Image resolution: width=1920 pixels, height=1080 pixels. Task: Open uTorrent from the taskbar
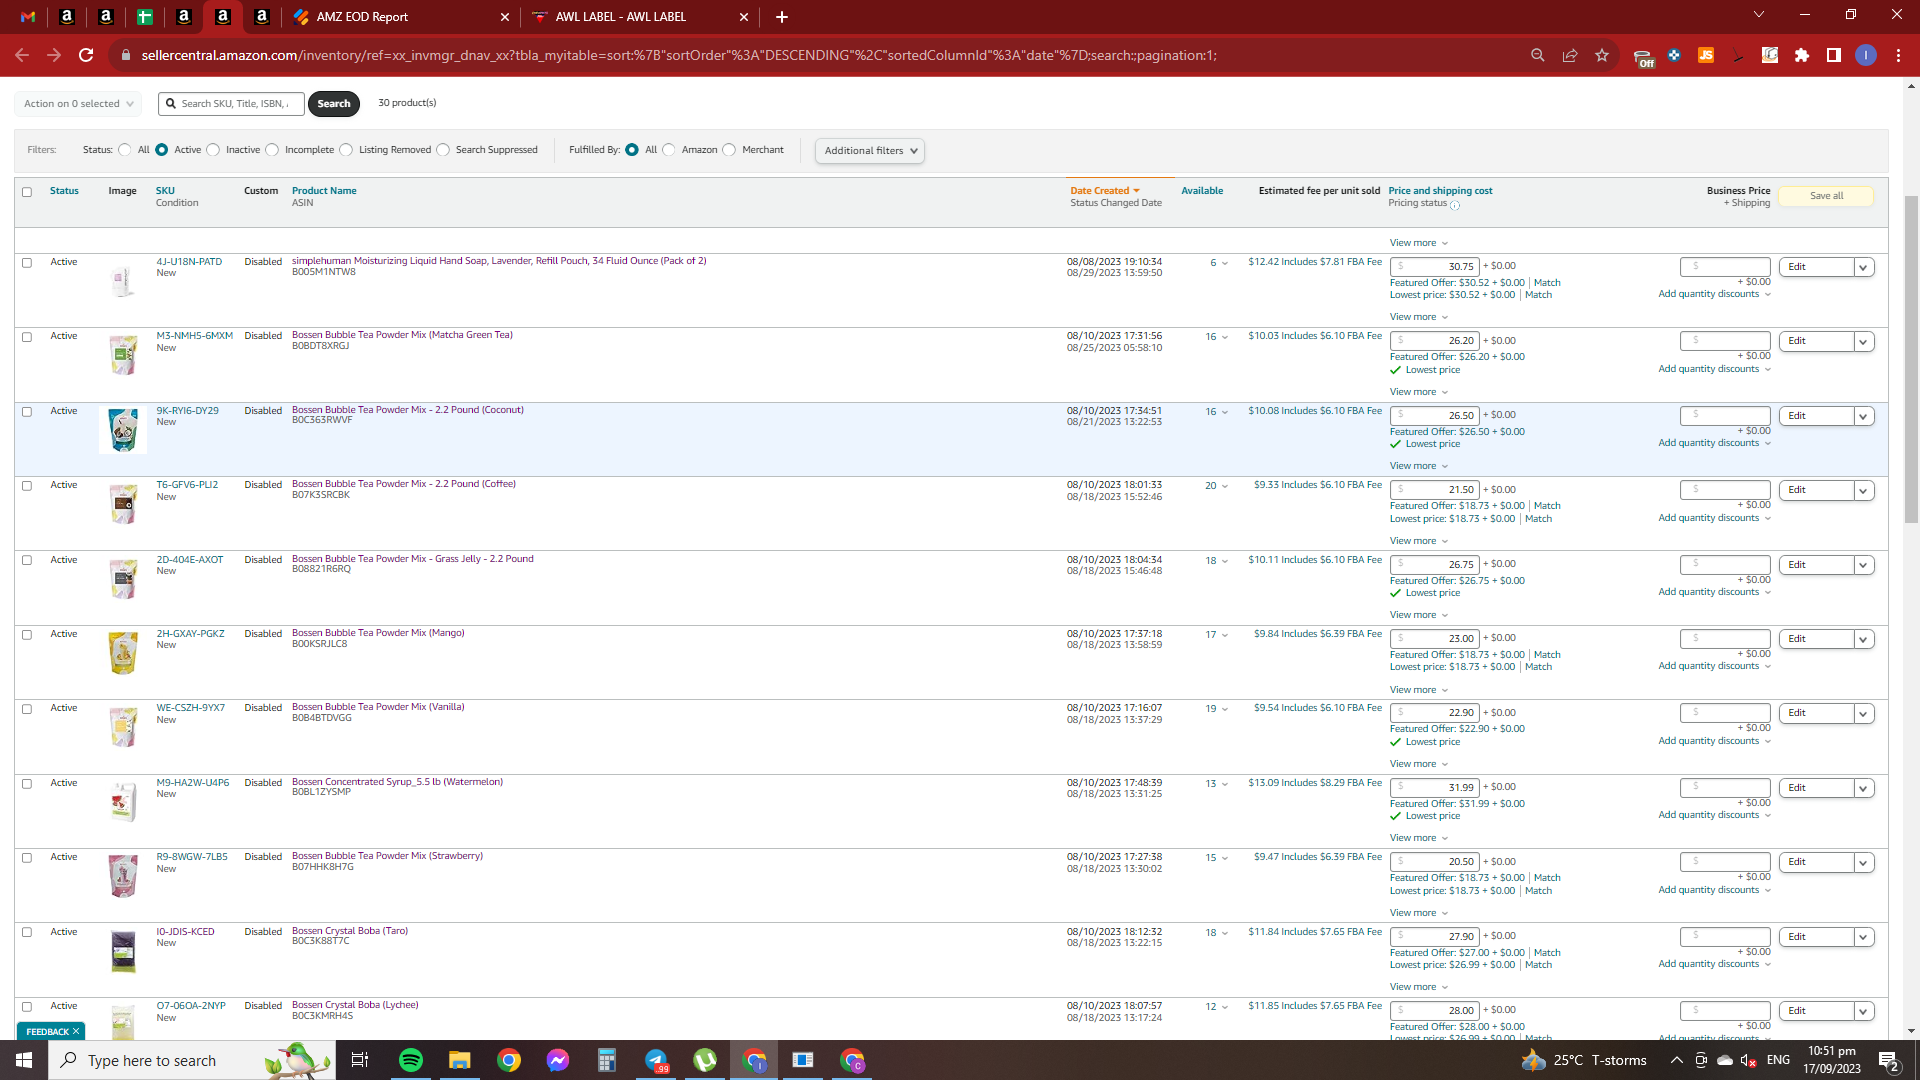[x=705, y=1060]
